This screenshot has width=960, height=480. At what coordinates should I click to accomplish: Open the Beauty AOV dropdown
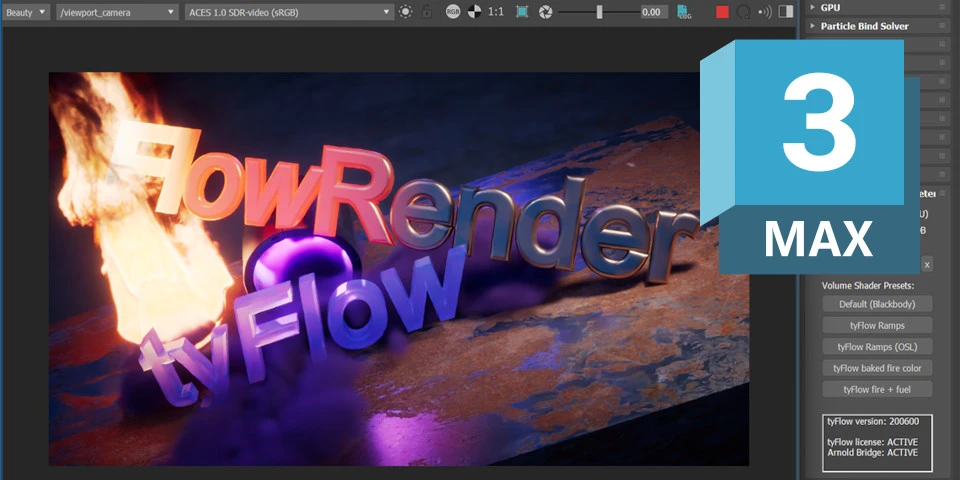pyautogui.click(x=26, y=12)
